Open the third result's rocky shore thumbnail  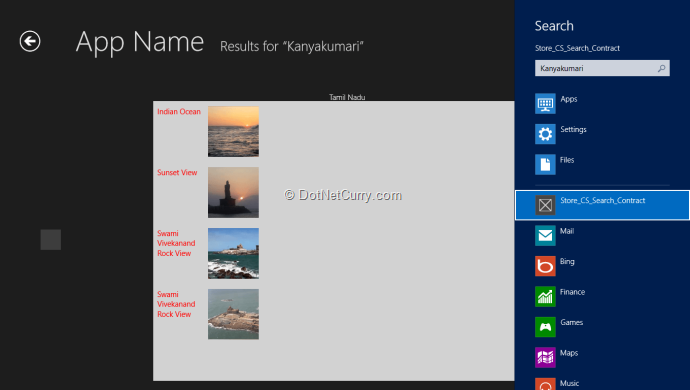tap(233, 253)
